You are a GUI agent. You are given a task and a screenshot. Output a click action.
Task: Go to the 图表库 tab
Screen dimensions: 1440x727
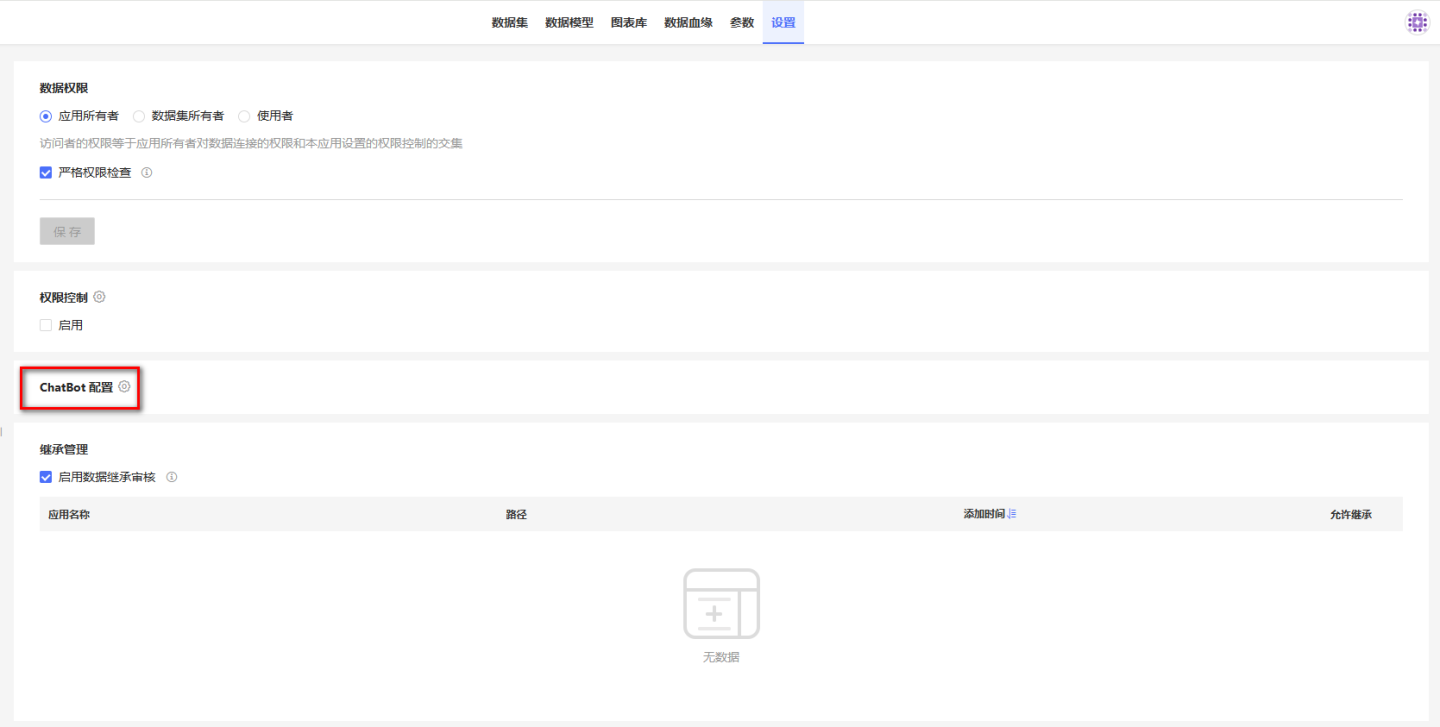click(x=629, y=22)
